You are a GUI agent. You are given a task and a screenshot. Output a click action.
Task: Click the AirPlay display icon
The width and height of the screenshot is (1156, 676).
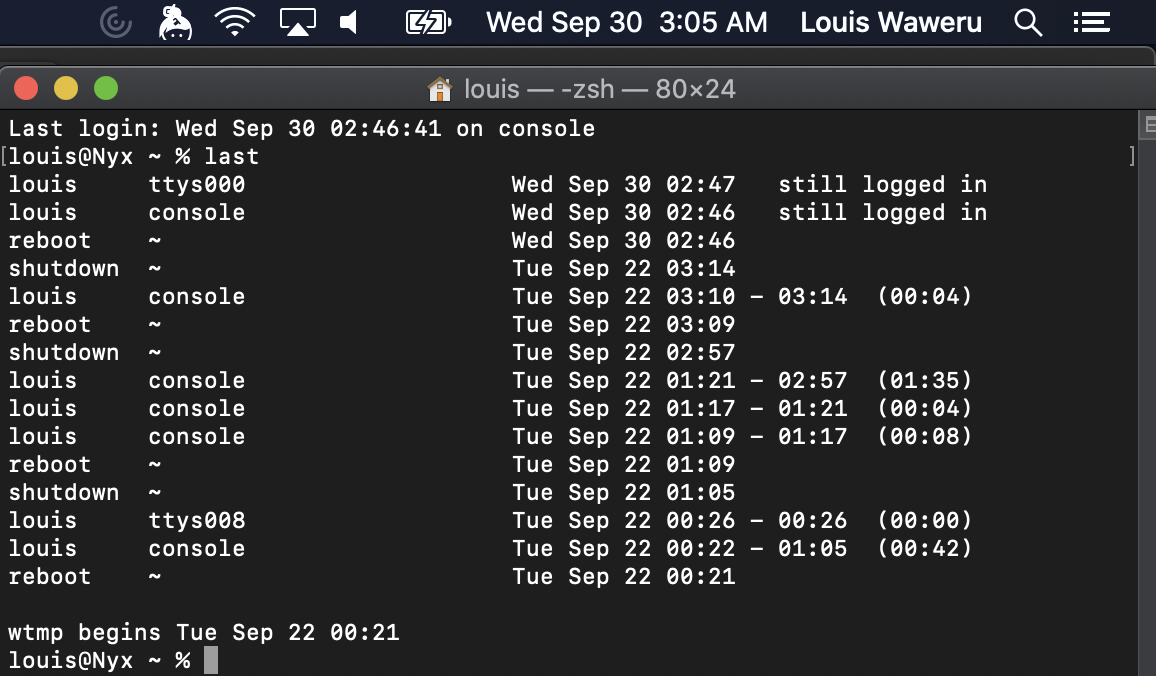click(297, 22)
